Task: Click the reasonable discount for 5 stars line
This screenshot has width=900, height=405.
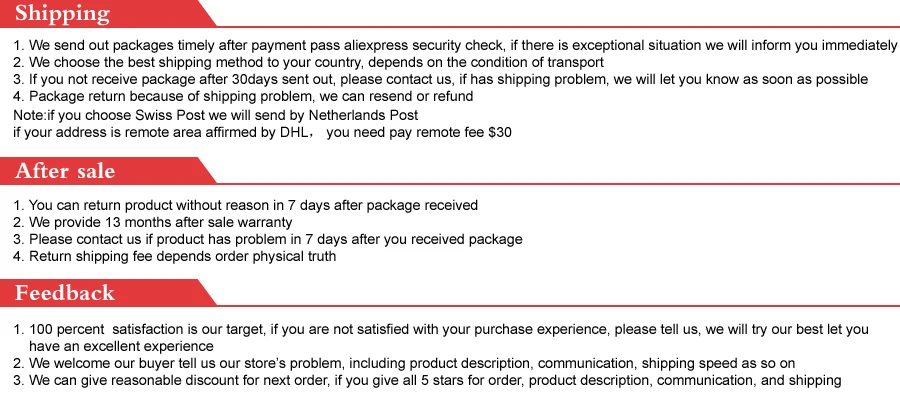Action: (427, 380)
